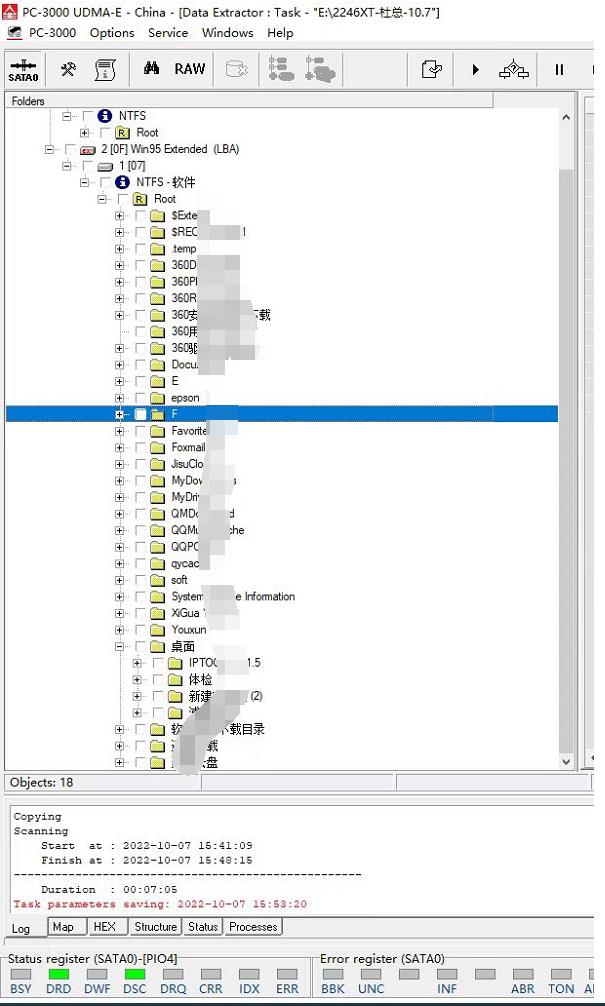
Task: Click the SATA0 port icon
Action: pyautogui.click(x=23, y=69)
